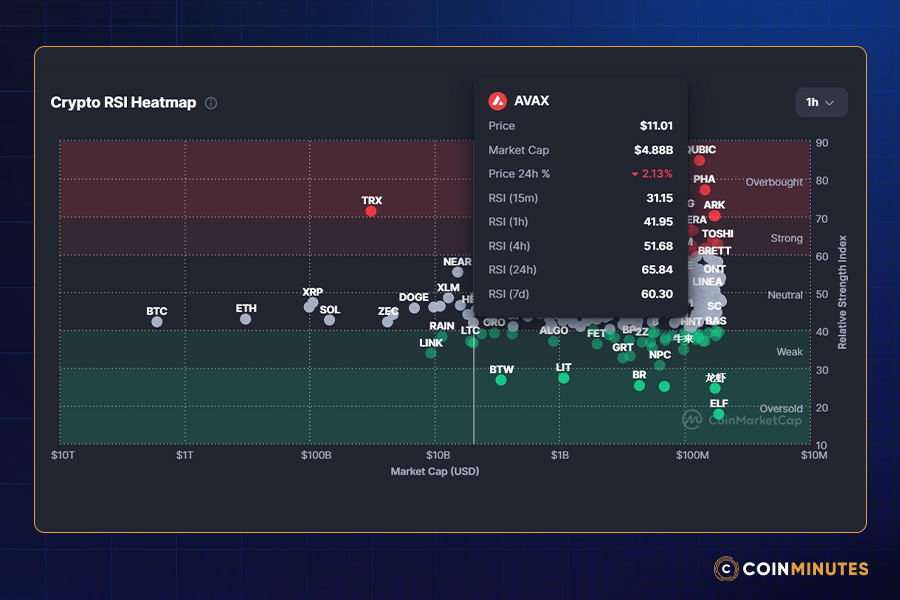Viewport: 900px width, 600px height.
Task: Click the XLM data point
Action: [x=448, y=298]
